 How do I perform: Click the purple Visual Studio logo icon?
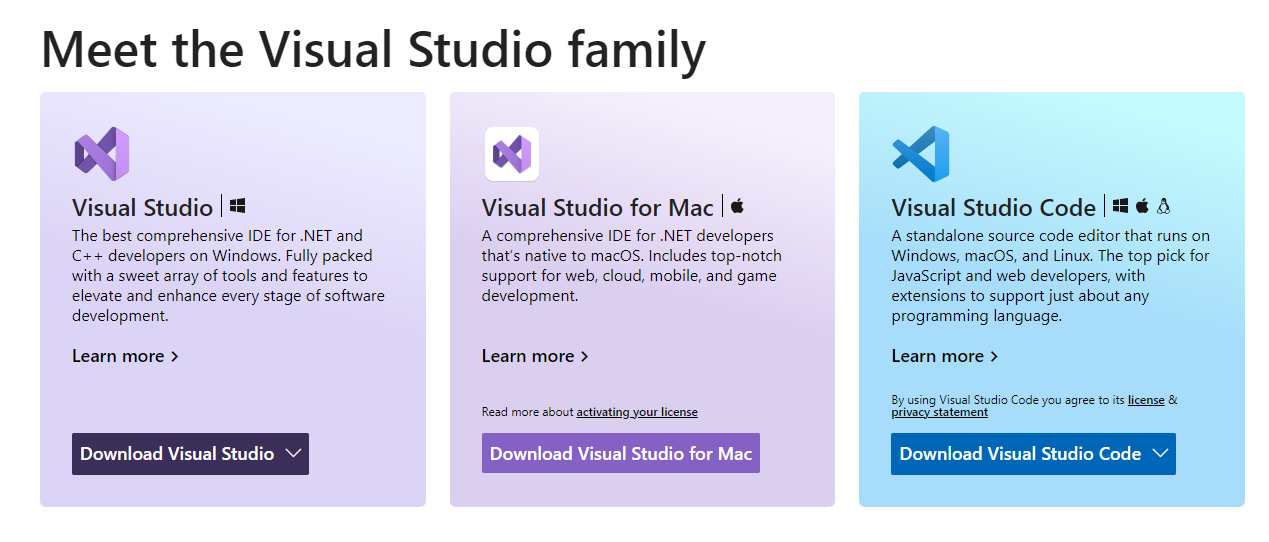[x=102, y=154]
